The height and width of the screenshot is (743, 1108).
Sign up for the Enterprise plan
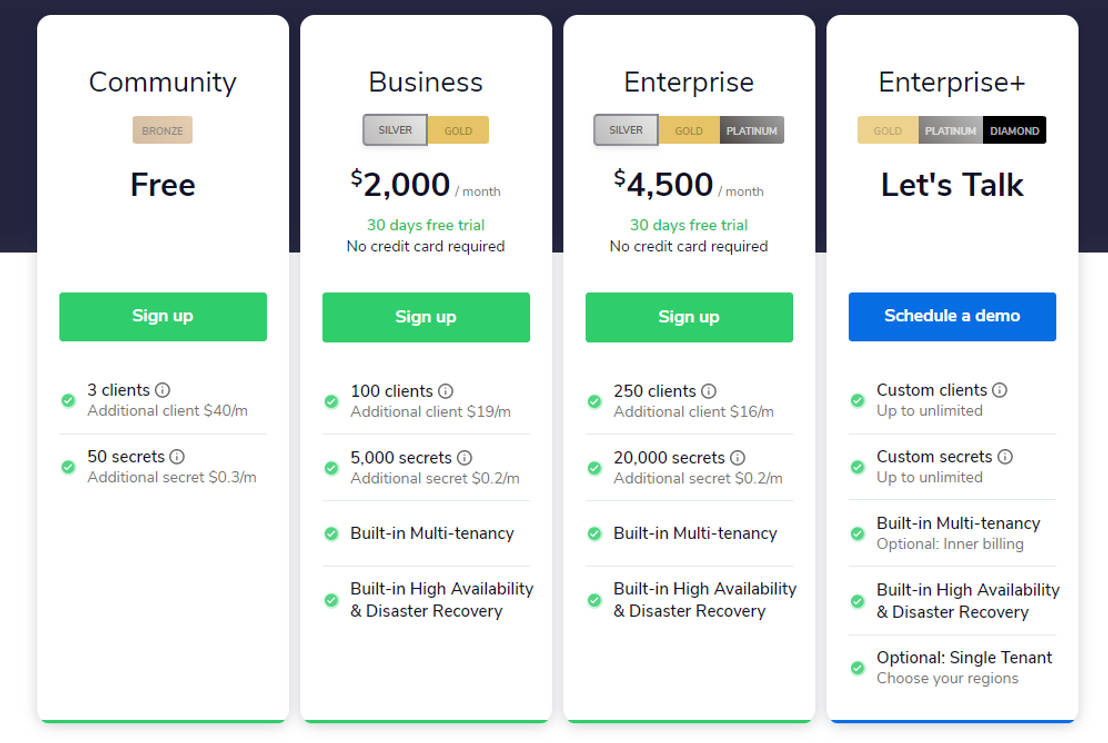coord(688,317)
